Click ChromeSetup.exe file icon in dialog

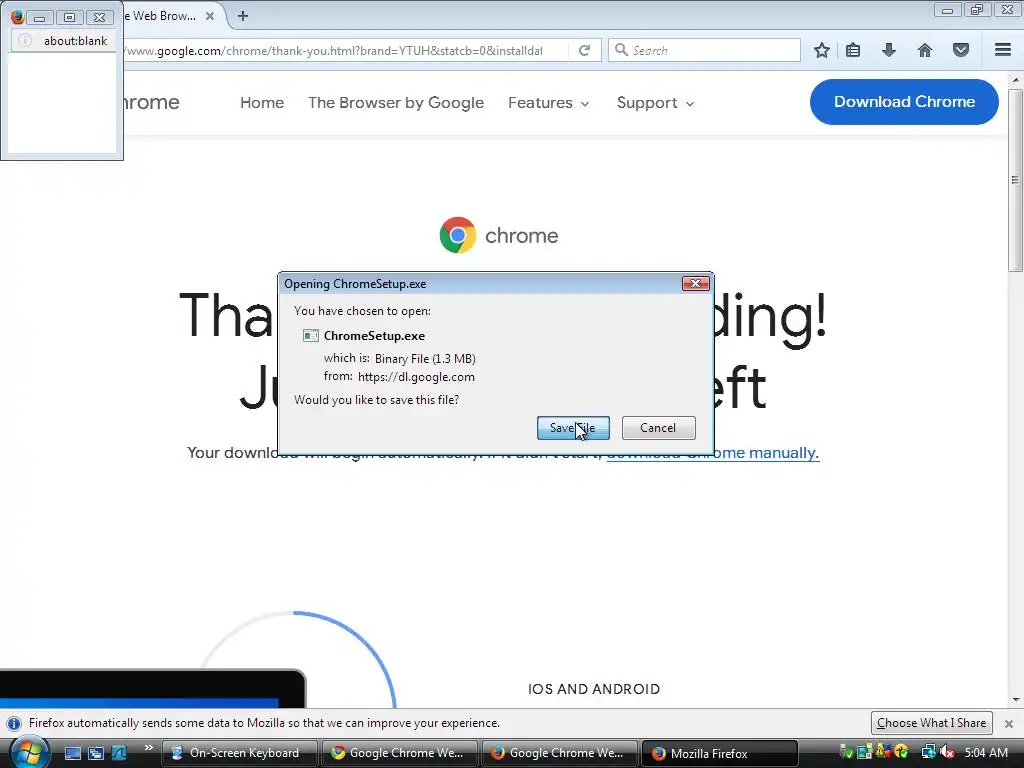pos(311,336)
